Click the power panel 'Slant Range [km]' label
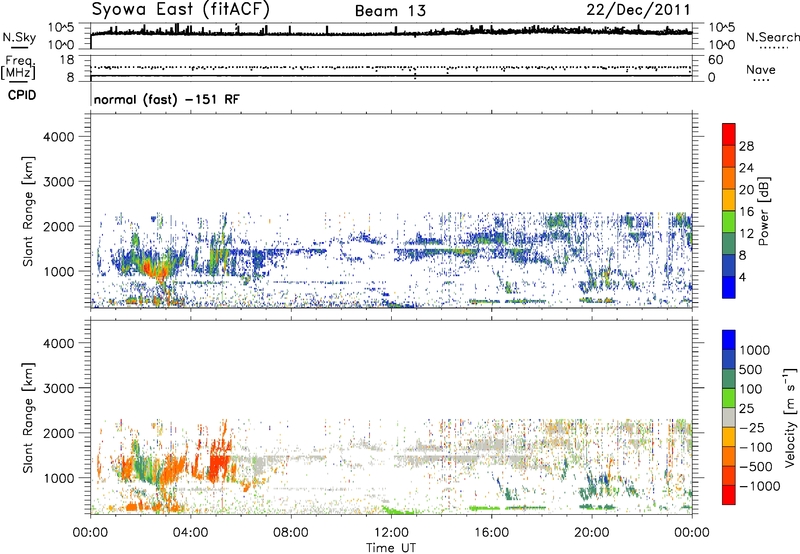 point(28,211)
